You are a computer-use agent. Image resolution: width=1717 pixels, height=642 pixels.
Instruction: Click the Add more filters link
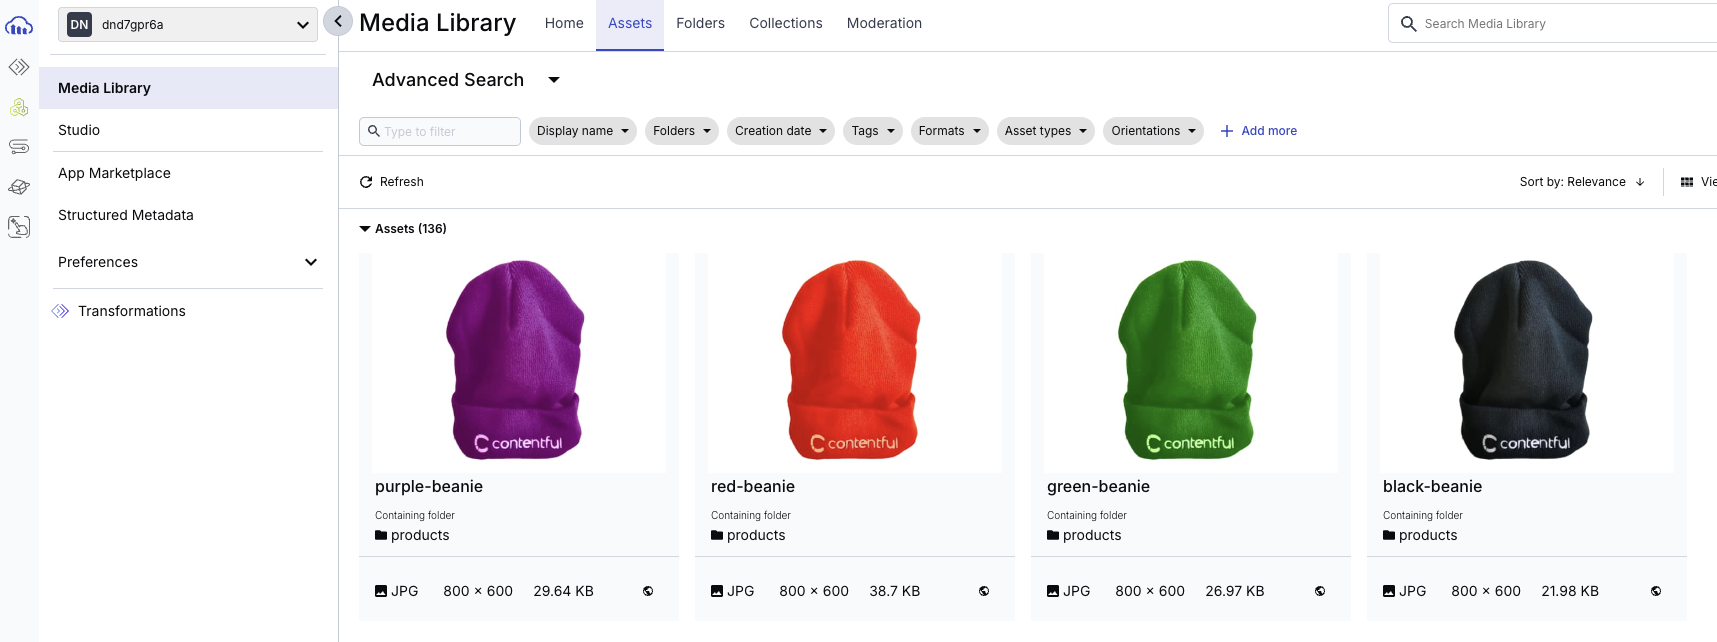(1258, 131)
